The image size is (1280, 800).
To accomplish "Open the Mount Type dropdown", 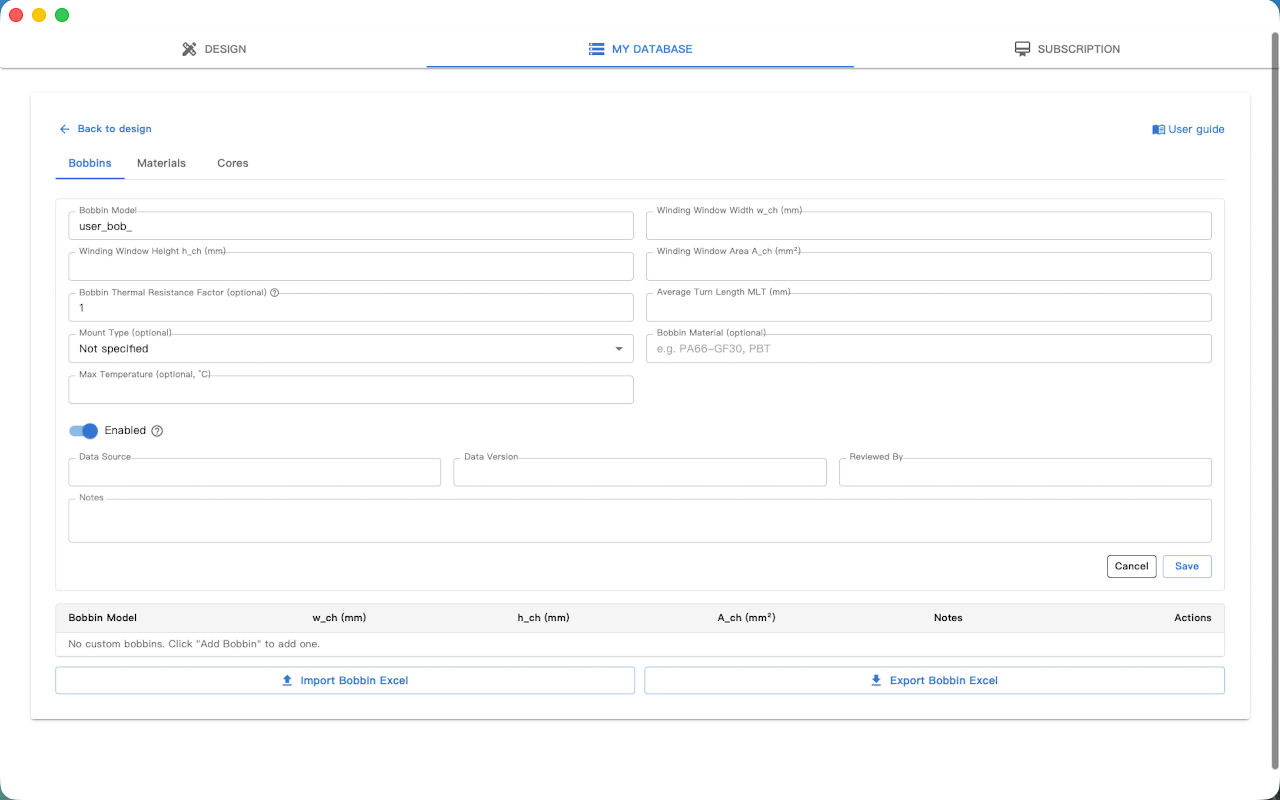I will 351,349.
